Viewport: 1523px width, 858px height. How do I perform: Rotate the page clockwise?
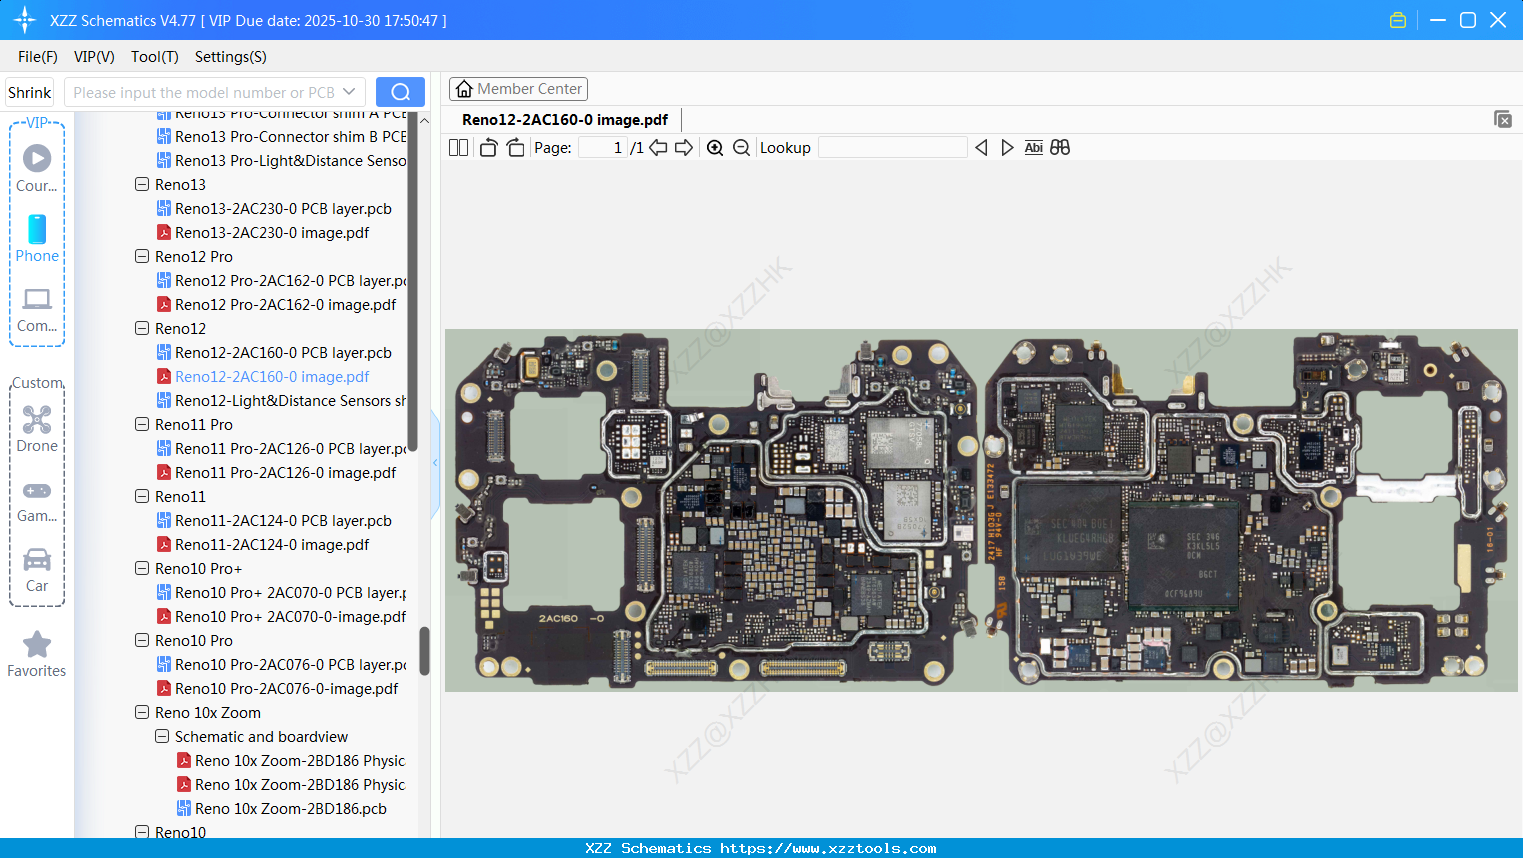point(515,148)
